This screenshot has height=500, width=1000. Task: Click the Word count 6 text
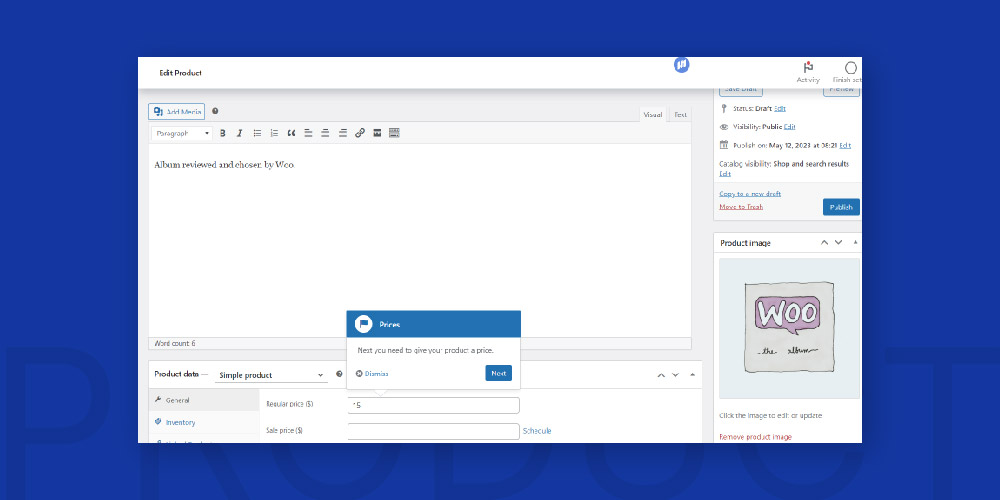pyautogui.click(x=175, y=343)
